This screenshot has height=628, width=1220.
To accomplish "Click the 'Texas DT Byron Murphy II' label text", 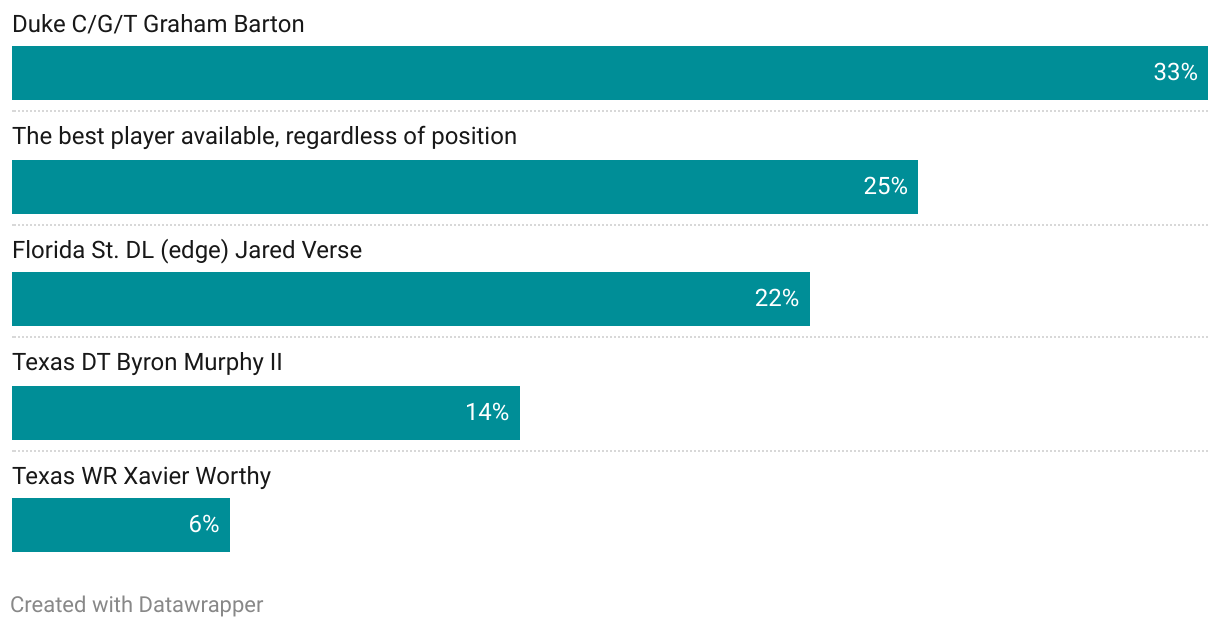I will (147, 362).
